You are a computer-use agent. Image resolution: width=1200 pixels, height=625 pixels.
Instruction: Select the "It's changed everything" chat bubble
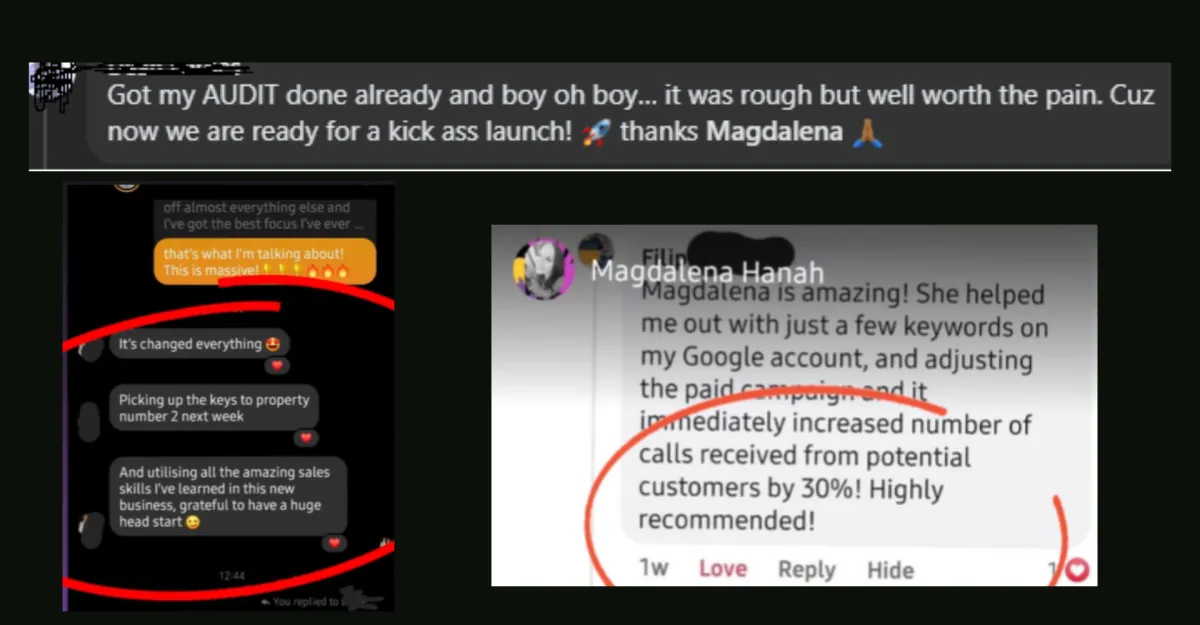pos(200,344)
